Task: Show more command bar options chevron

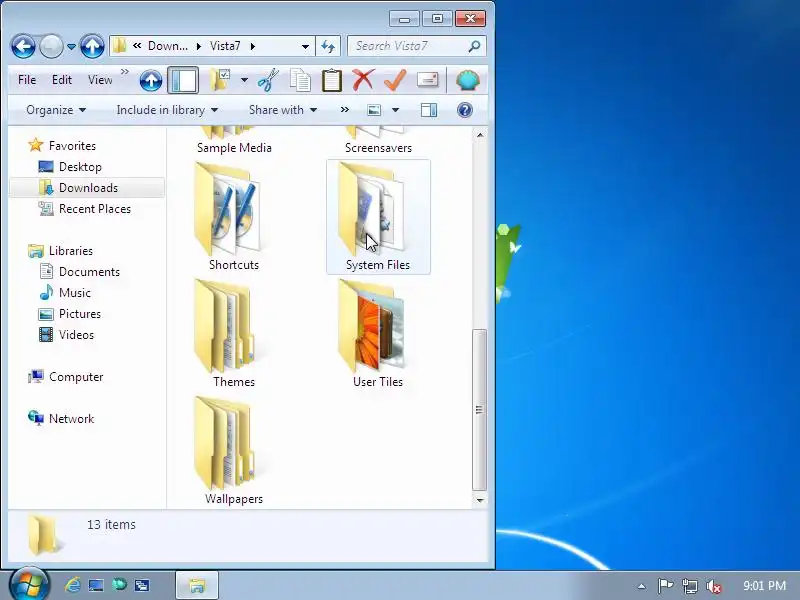Action: 345,110
